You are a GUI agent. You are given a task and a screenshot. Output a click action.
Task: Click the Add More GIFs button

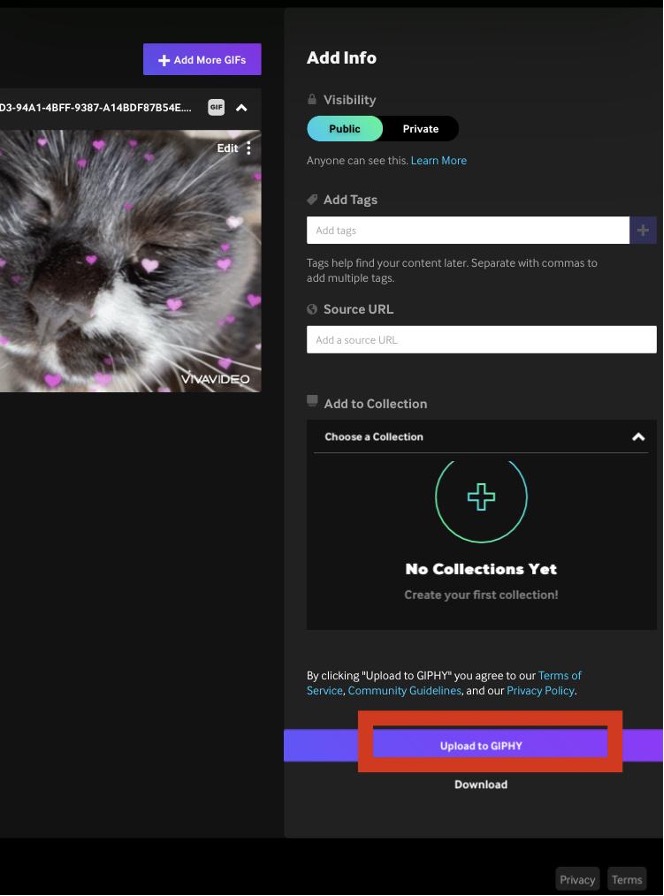click(202, 60)
